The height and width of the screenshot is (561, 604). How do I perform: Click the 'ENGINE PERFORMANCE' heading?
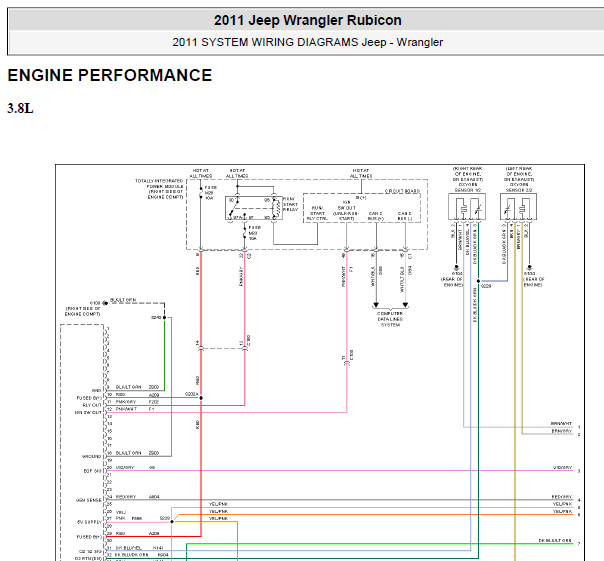110,75
